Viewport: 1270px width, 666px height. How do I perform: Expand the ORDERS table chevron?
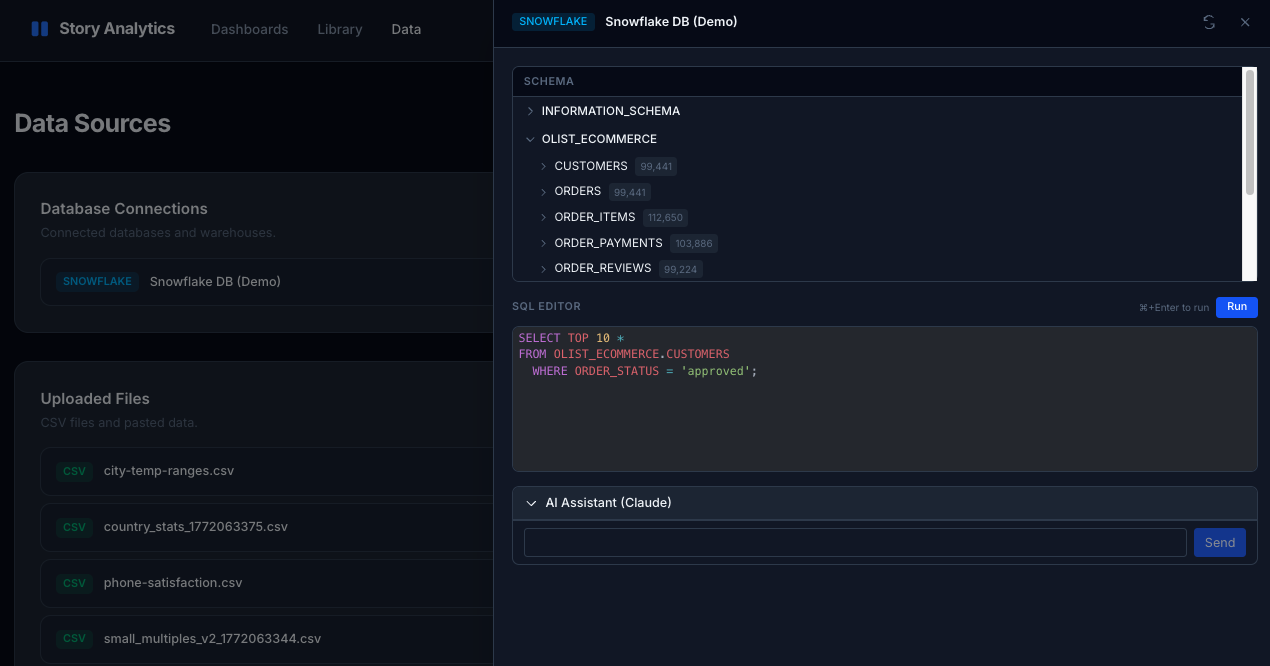tap(544, 191)
